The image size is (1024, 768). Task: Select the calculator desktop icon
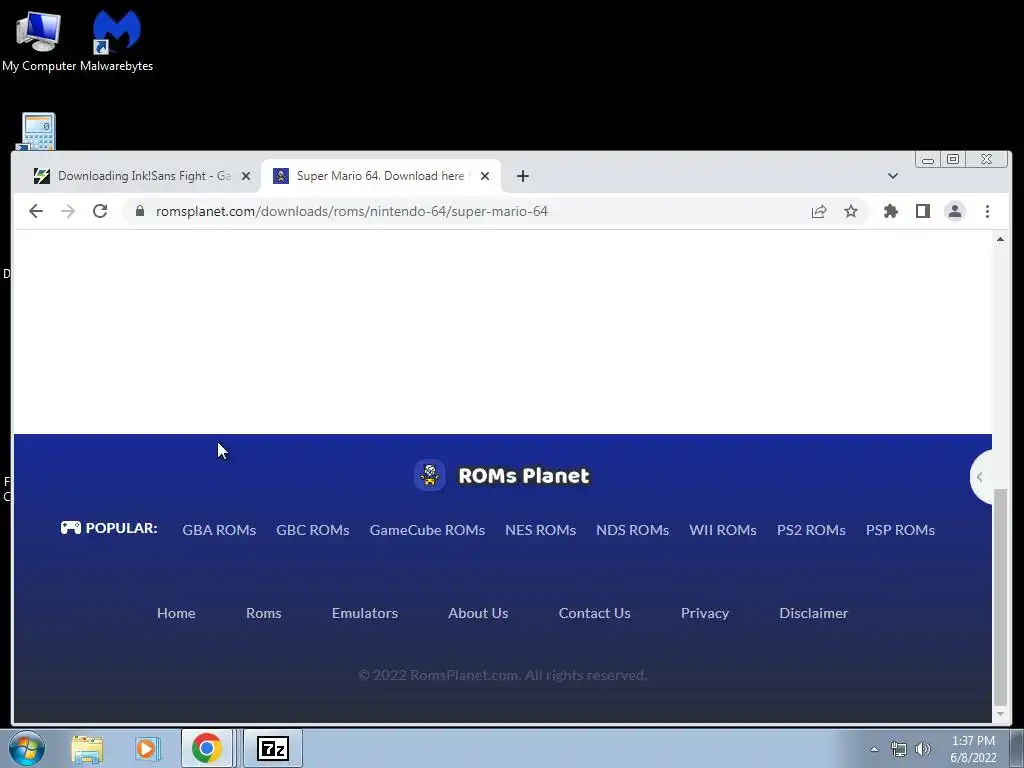(x=38, y=132)
